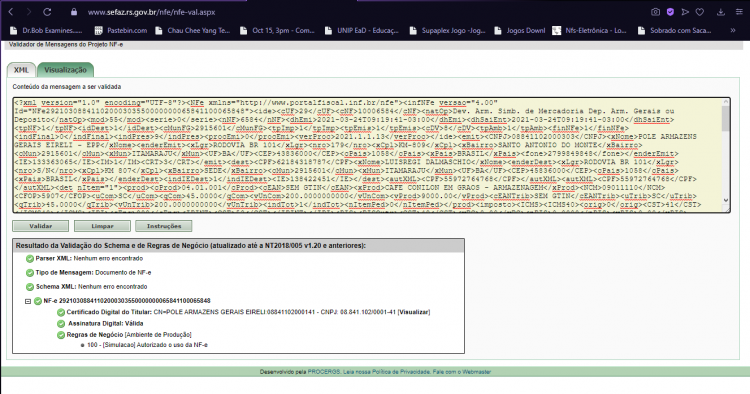Click the green check next to Certificado Digital

tap(61, 312)
